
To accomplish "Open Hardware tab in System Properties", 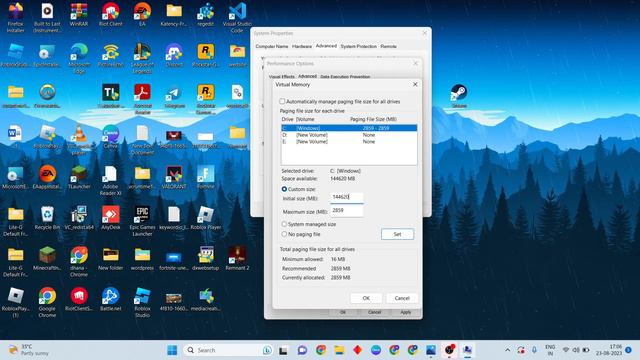I will (302, 47).
